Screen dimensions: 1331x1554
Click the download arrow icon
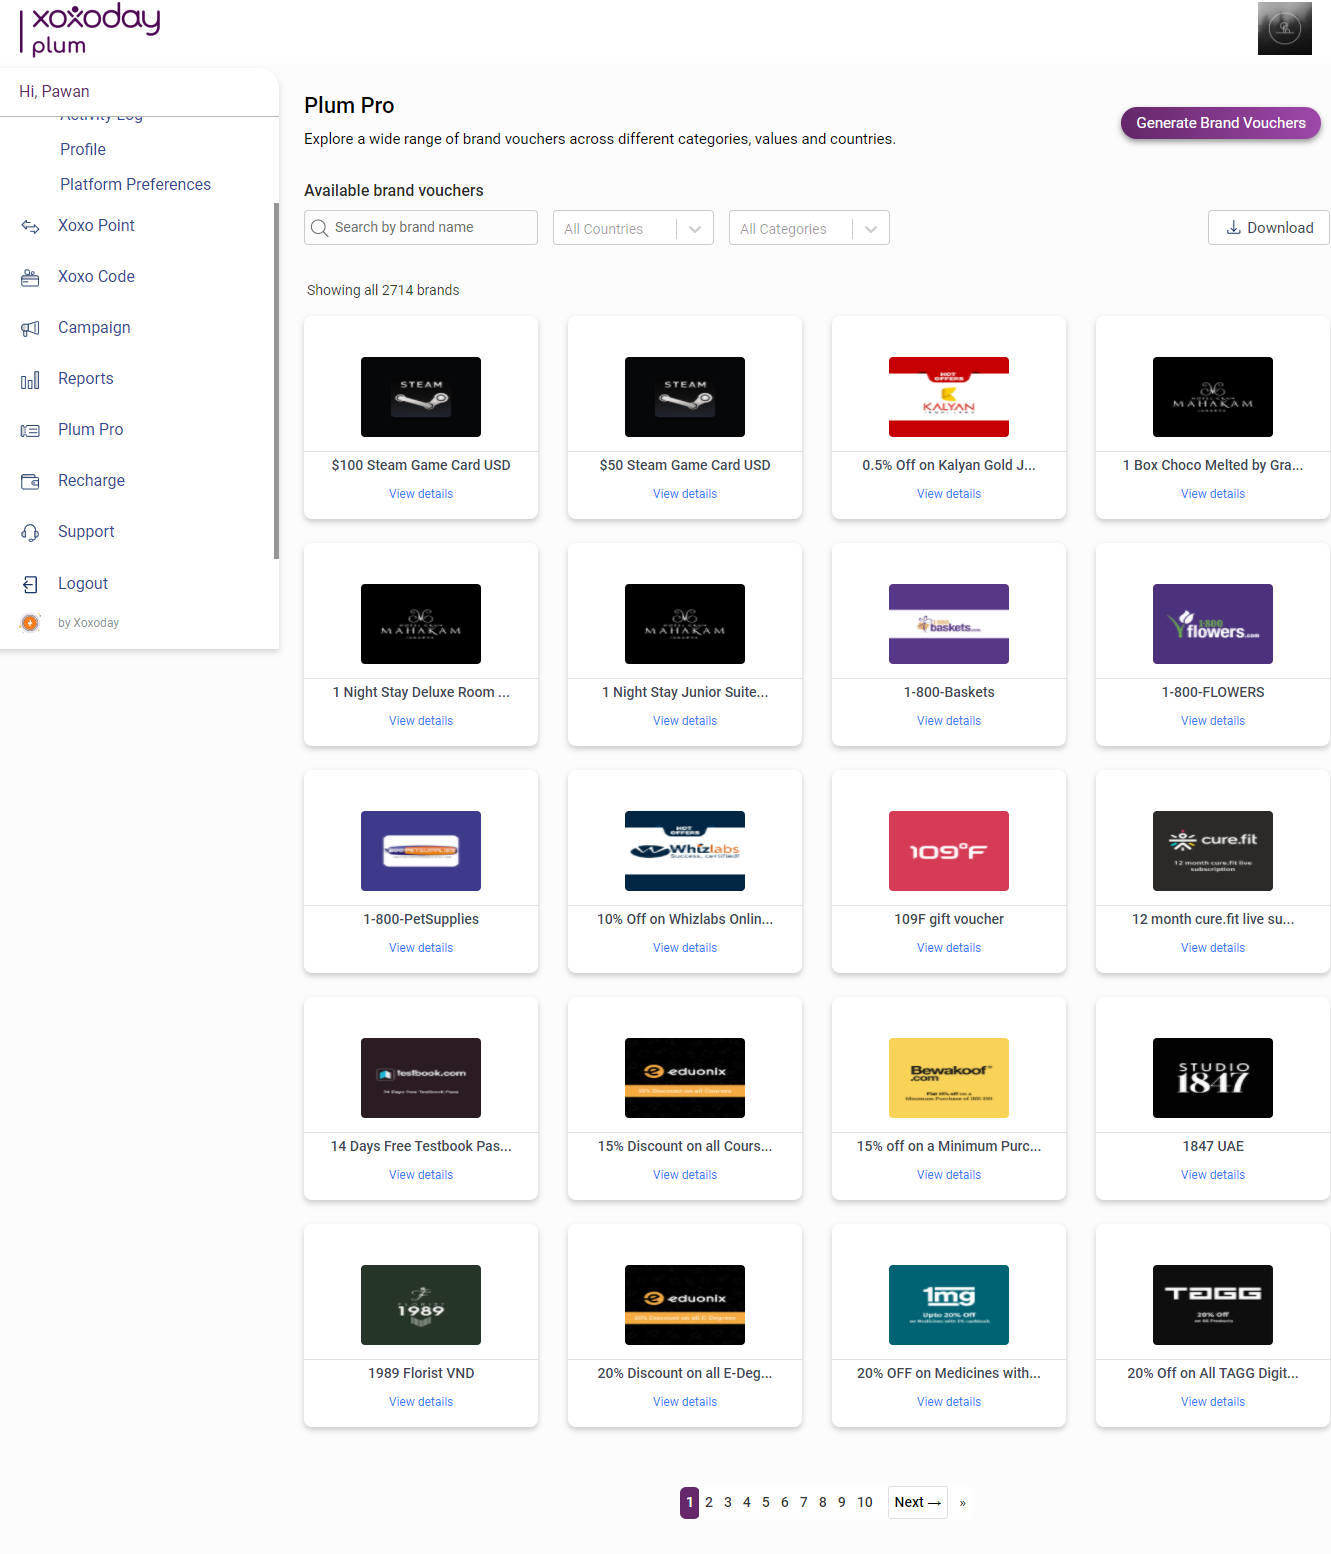(1234, 228)
